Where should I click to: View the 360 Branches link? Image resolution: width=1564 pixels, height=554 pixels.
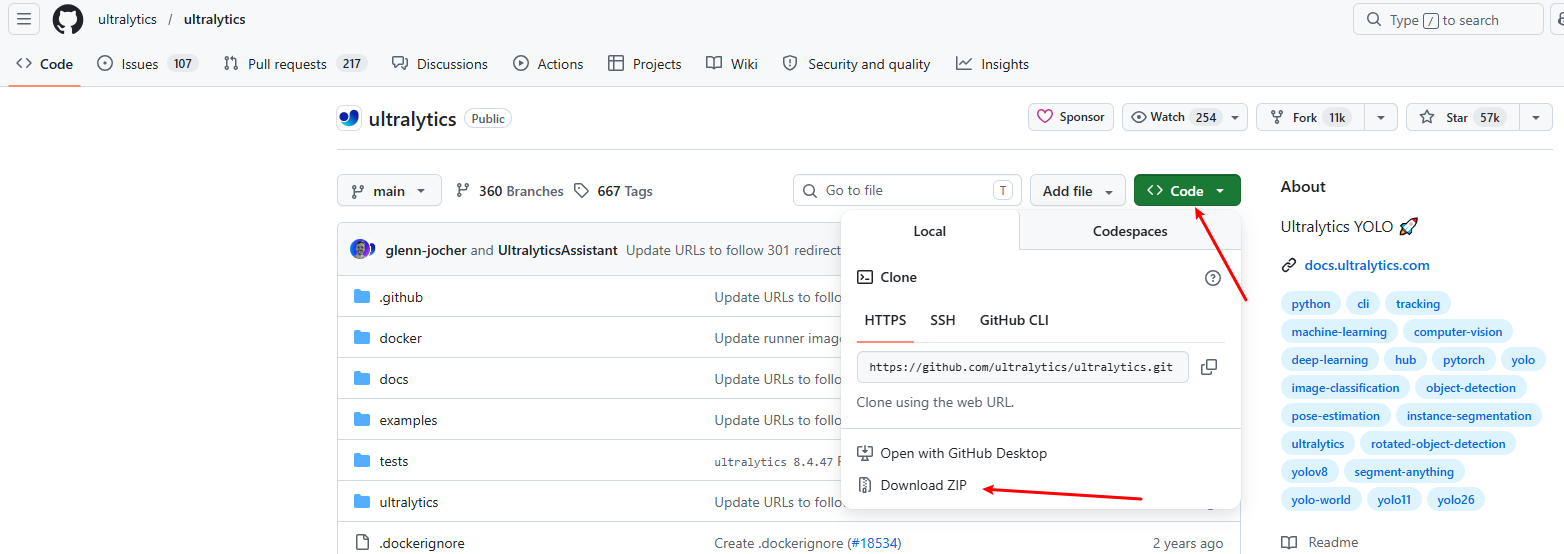coord(510,191)
